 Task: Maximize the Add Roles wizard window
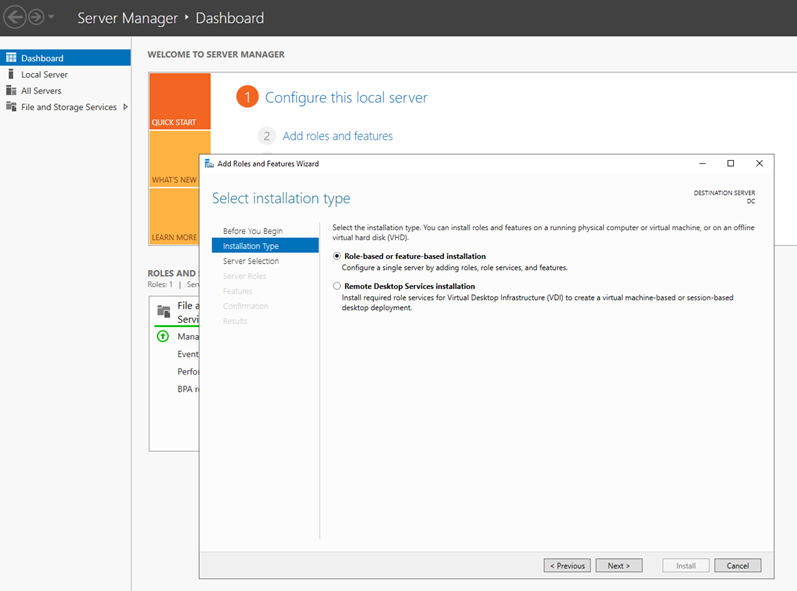pos(730,163)
